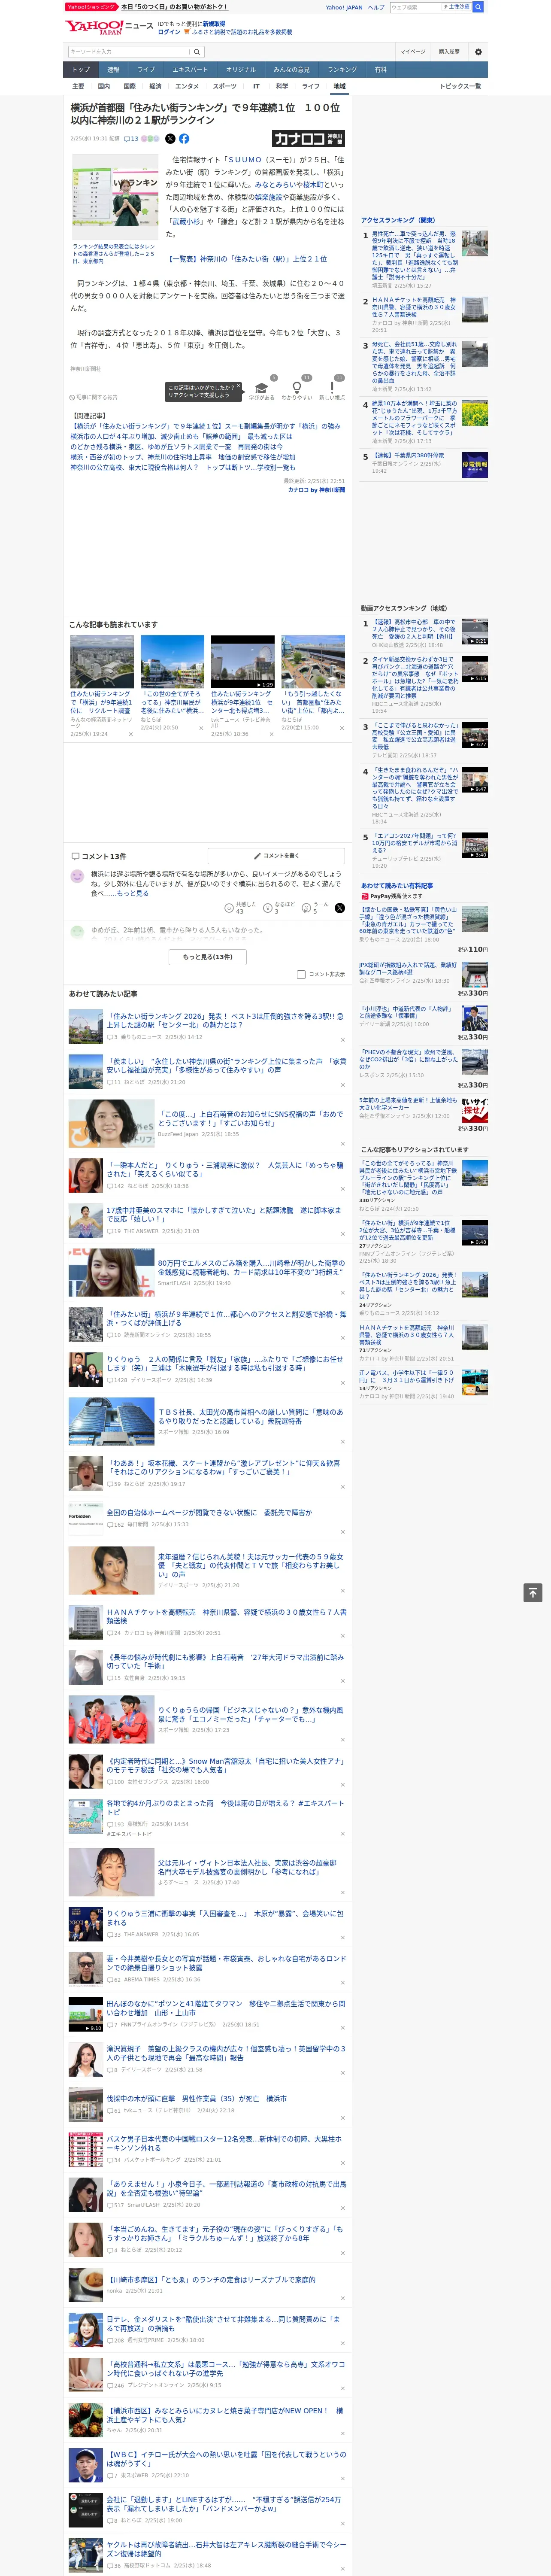Open the ランキング tab
Image resolution: width=551 pixels, height=2576 pixels.
[x=342, y=70]
